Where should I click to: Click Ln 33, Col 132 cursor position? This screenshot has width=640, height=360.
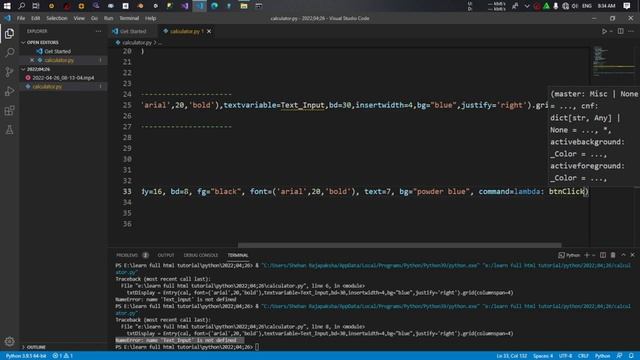(x=512, y=356)
